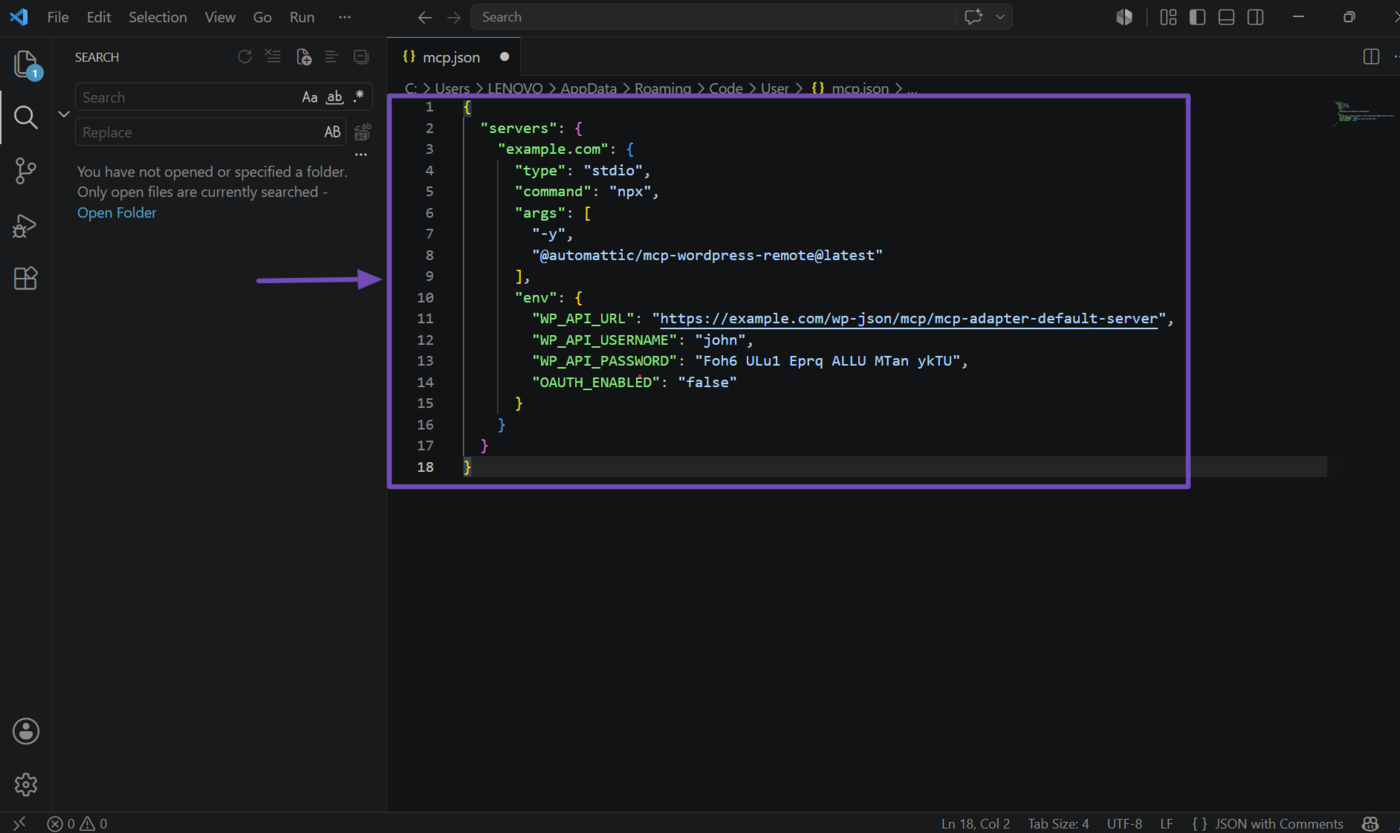Toggle search details ellipsis below Replace
This screenshot has height=833, width=1400.
point(361,155)
